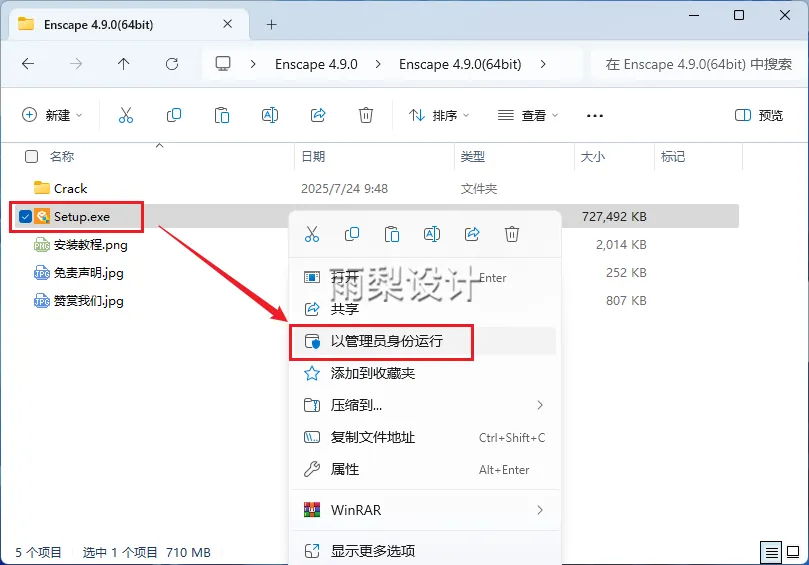Viewport: 809px width, 565px height.
Task: Click Delete trash icon in context menu
Action: click(x=512, y=234)
